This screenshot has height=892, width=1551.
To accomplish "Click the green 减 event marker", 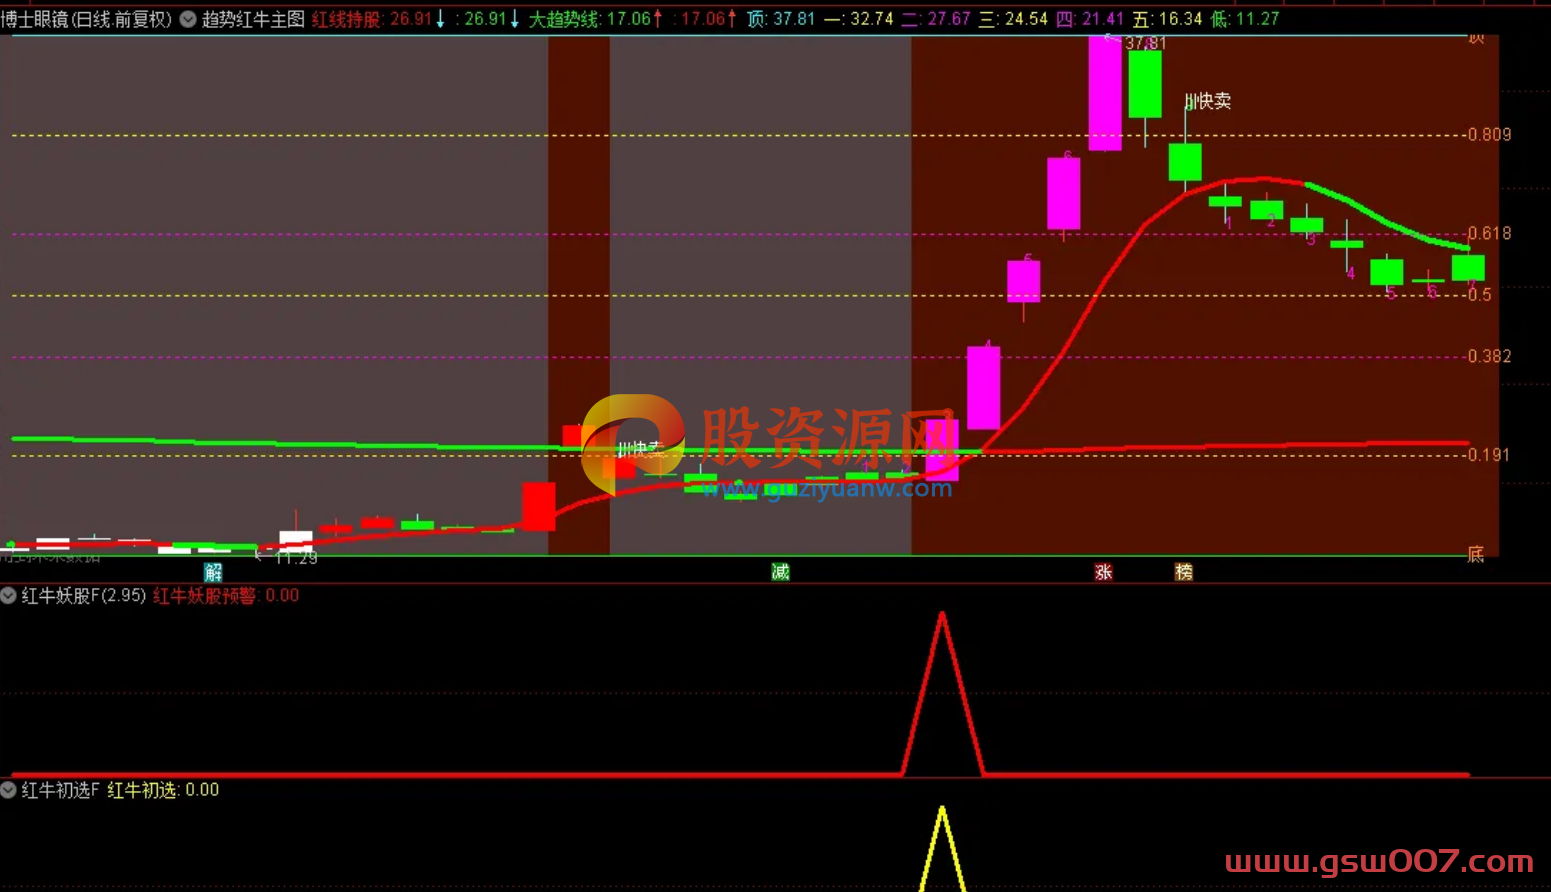I will click(x=780, y=571).
